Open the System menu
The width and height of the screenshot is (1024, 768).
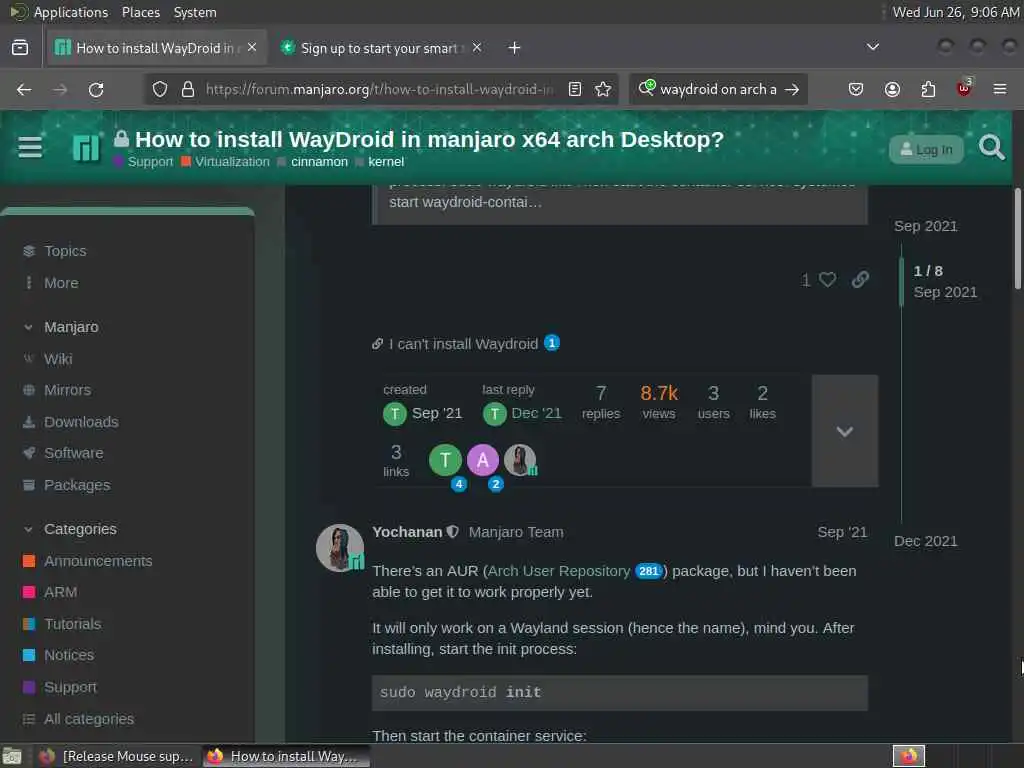[195, 12]
